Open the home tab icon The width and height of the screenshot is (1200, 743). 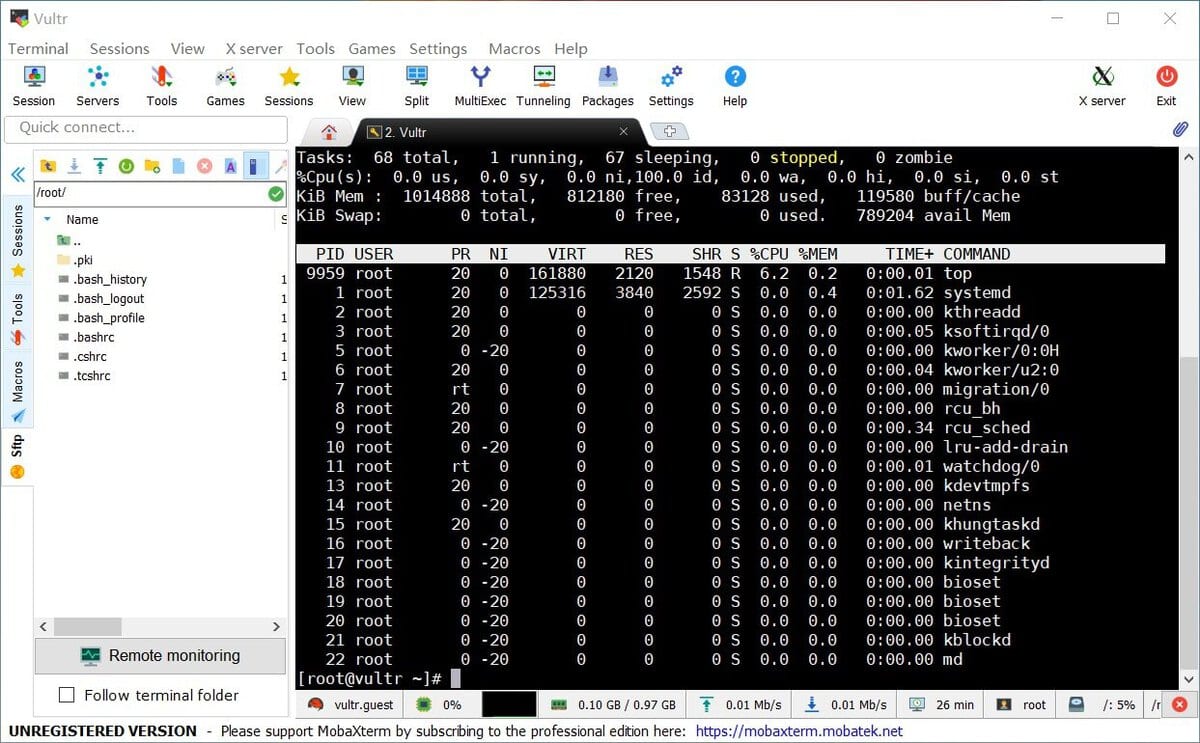[x=329, y=132]
